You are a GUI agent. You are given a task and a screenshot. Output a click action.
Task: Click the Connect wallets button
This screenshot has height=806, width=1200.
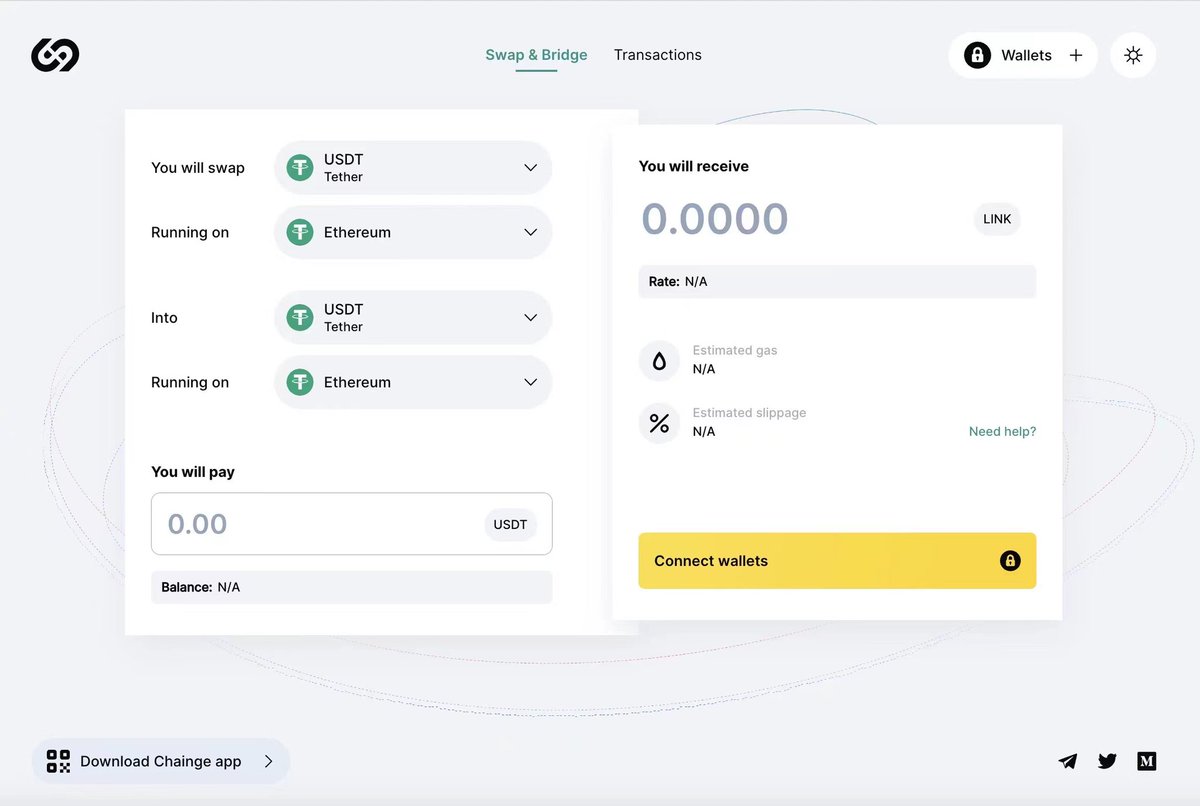pyautogui.click(x=837, y=561)
